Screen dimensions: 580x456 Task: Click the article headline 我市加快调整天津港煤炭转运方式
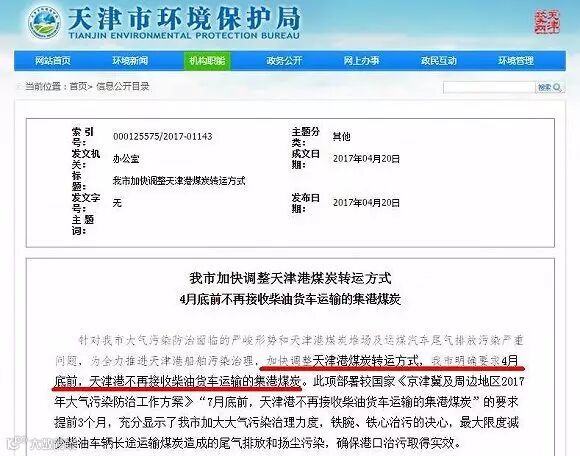[x=290, y=278]
